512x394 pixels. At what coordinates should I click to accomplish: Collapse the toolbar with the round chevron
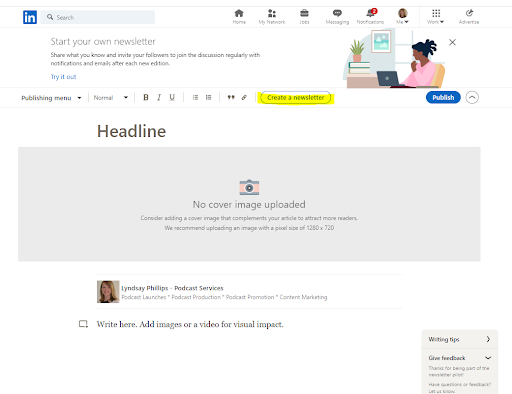472,97
